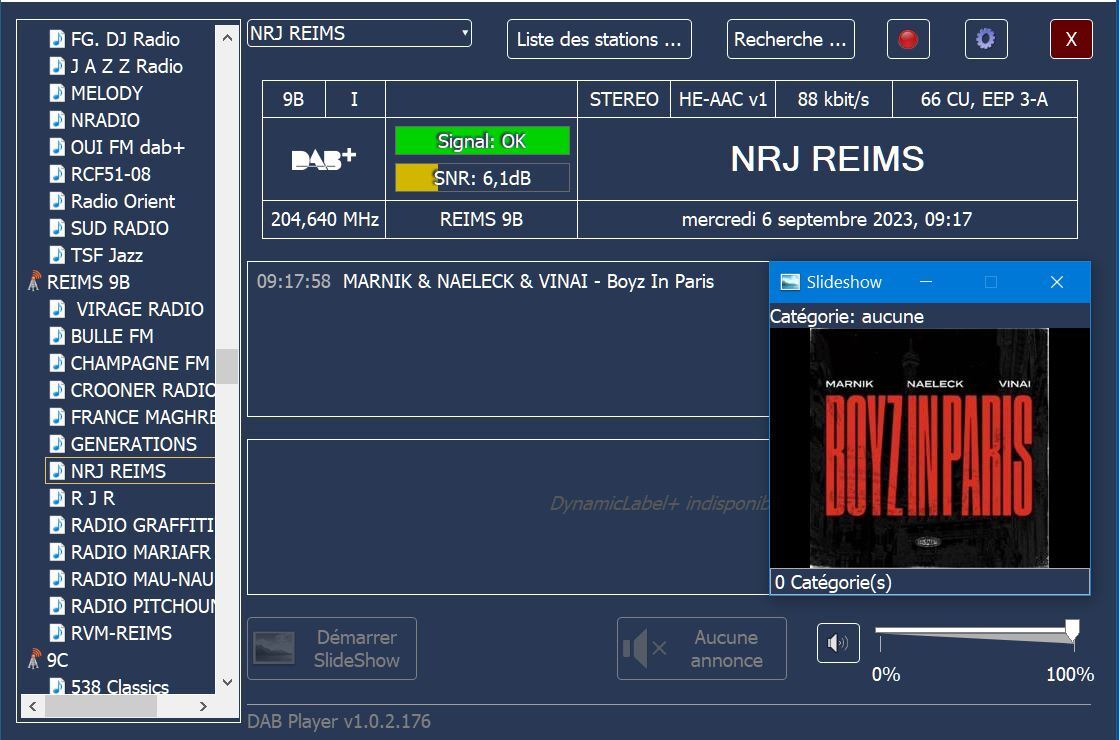Select NRADIO station
The image size is (1119, 740).
[105, 121]
